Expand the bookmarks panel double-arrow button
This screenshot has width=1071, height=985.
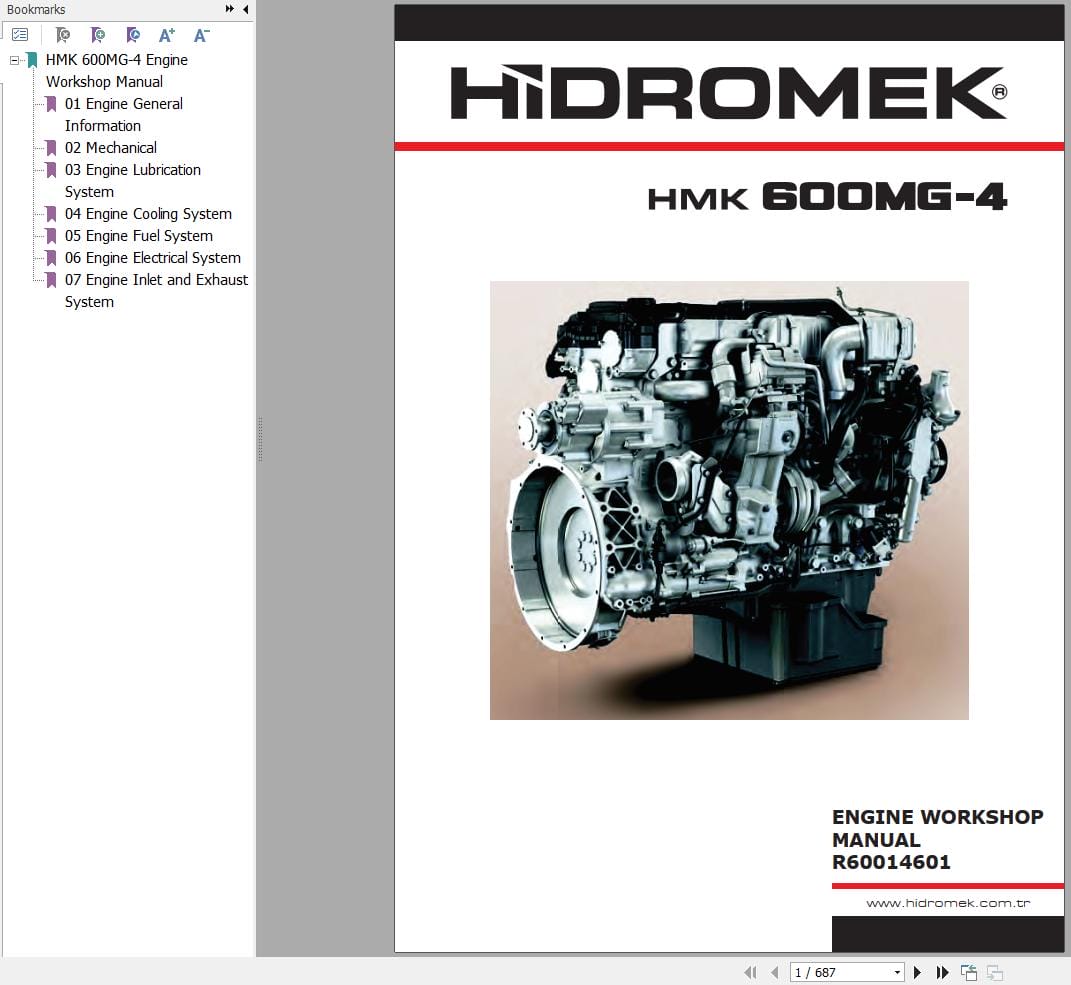(x=230, y=9)
